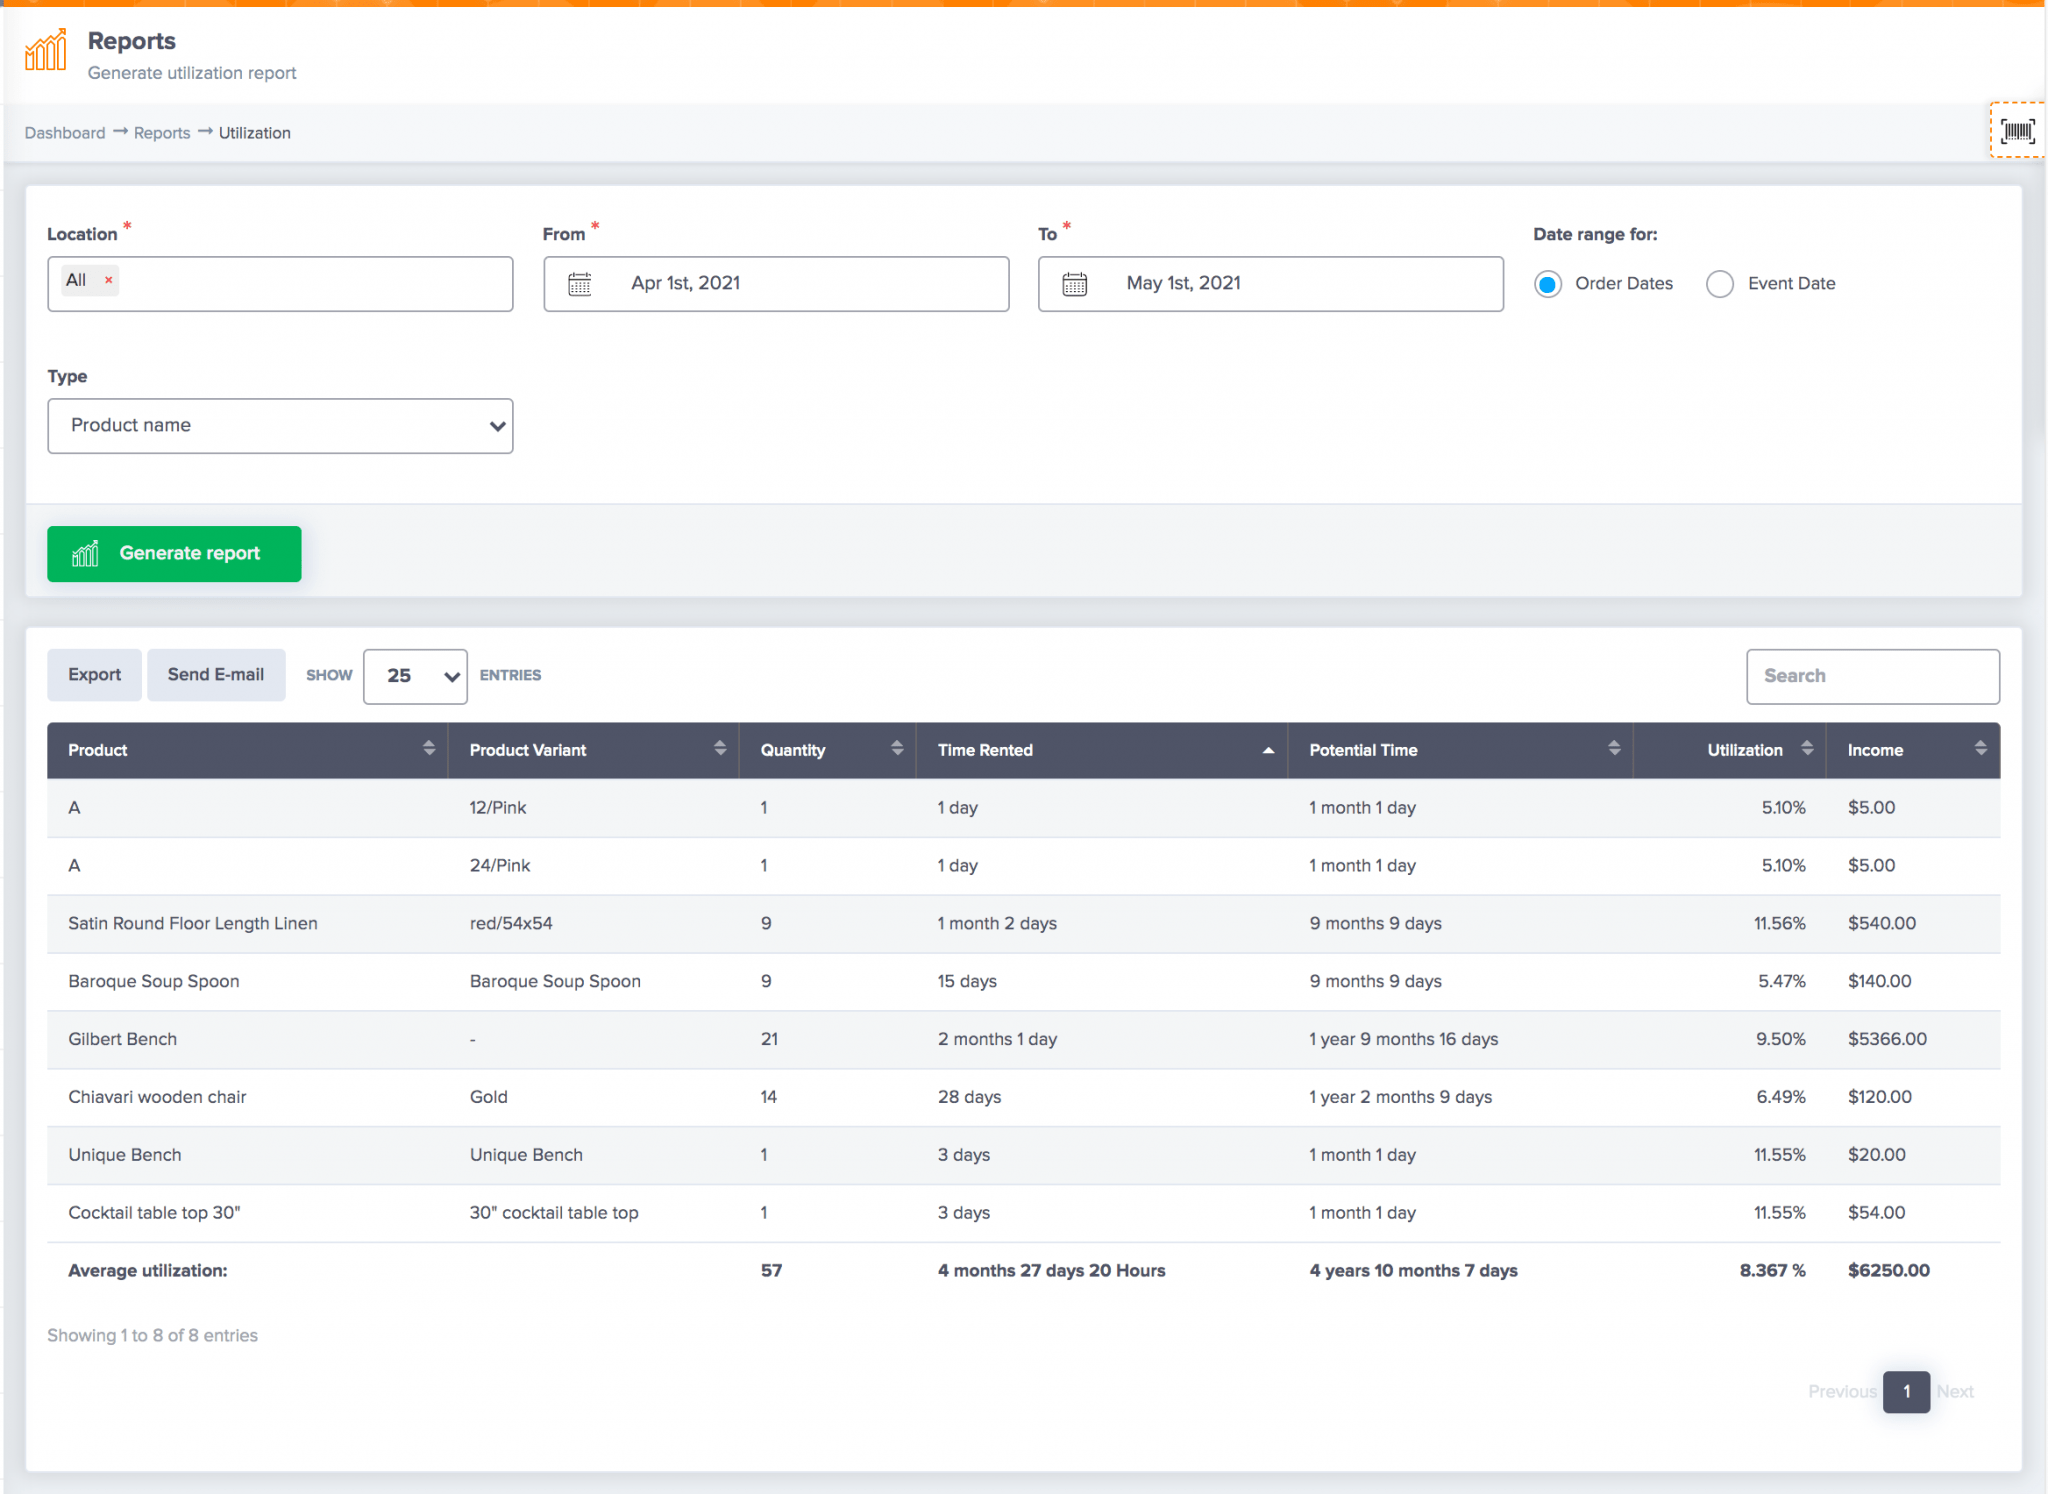Navigate to Dashboard via breadcrumb

pos(64,132)
